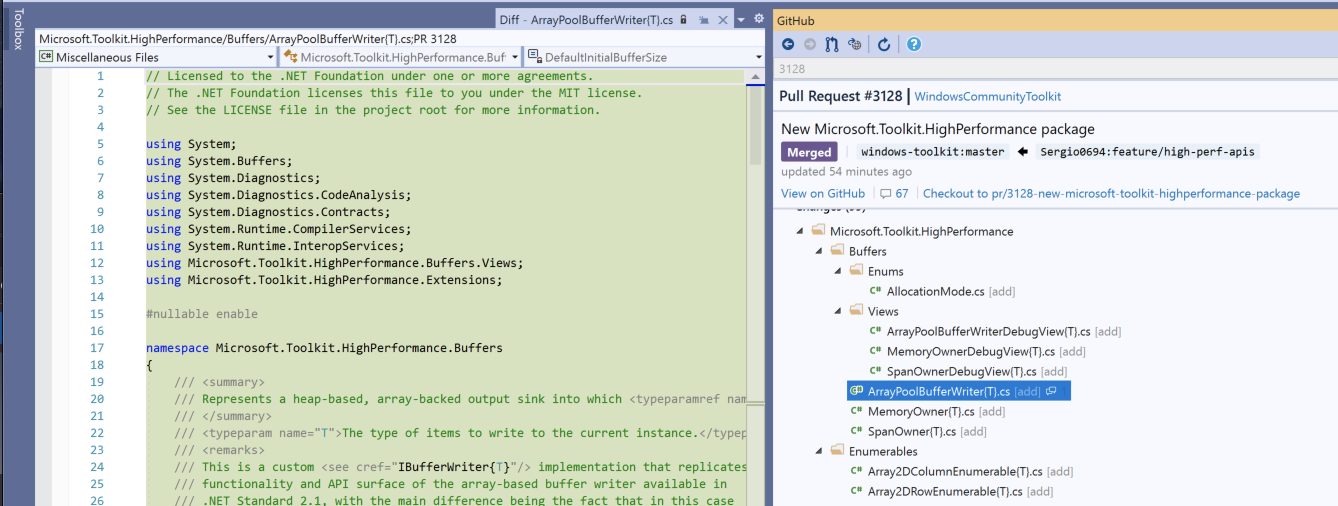
Task: Open SpanOwner{T}.cs in changes tree
Action: pyautogui.click(x=913, y=431)
